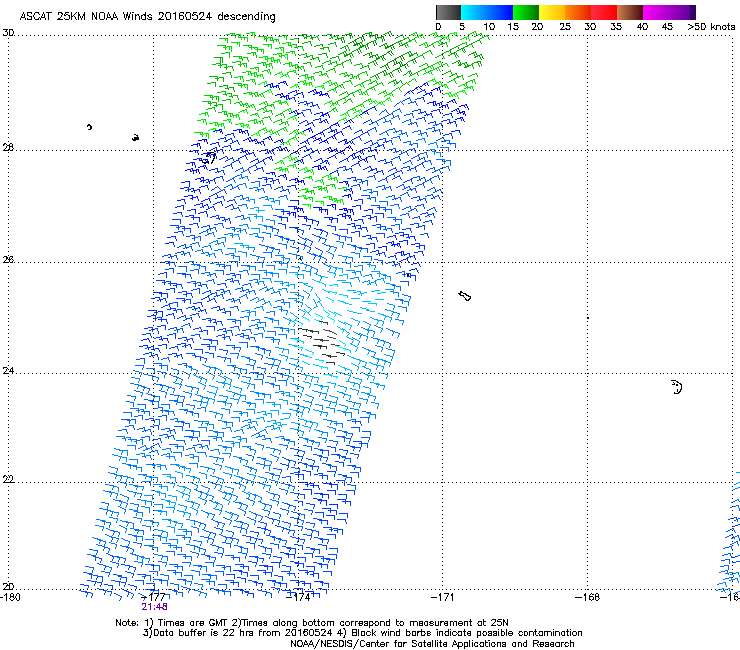
Task: Click the purple '21:48' swath time stamp
Action: coord(154,607)
